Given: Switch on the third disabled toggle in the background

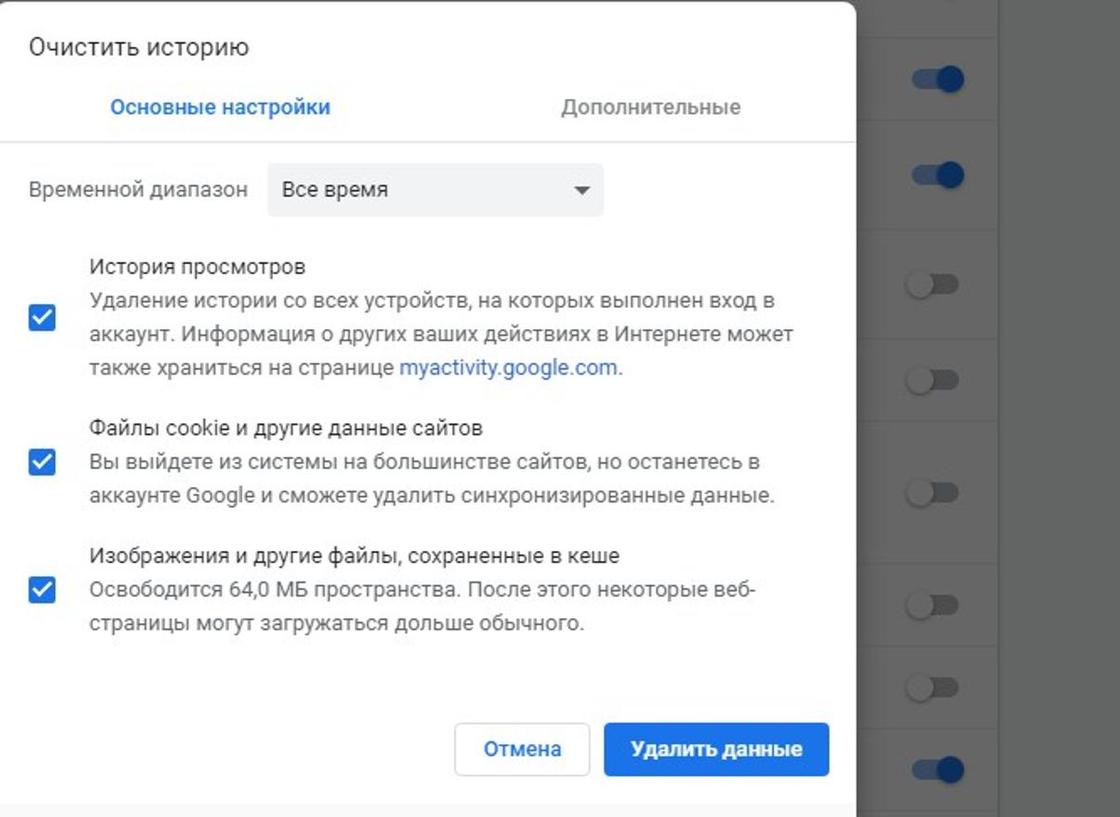Looking at the screenshot, I should point(932,493).
